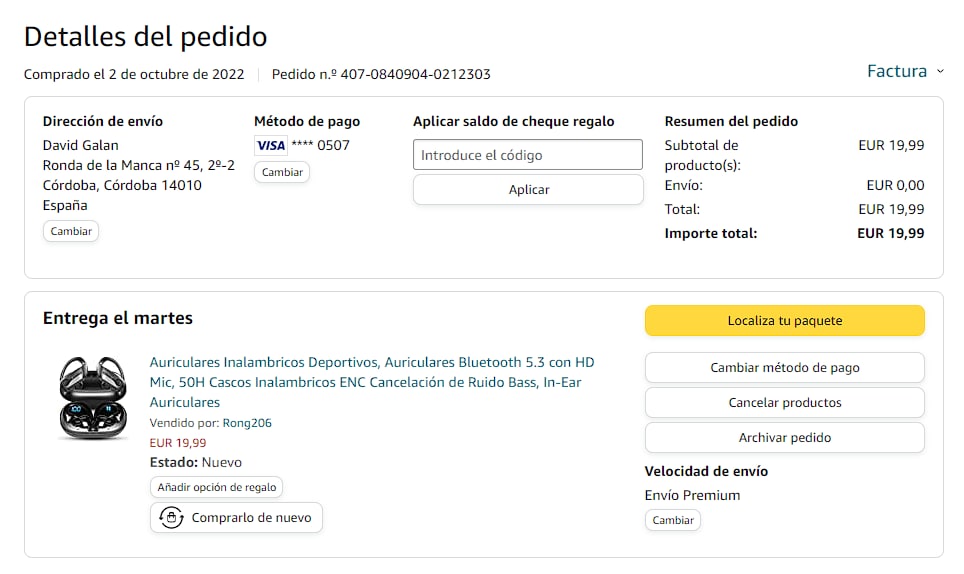Click Cambiar método de pago button
Screen dimensions: 964x574
[784, 368]
